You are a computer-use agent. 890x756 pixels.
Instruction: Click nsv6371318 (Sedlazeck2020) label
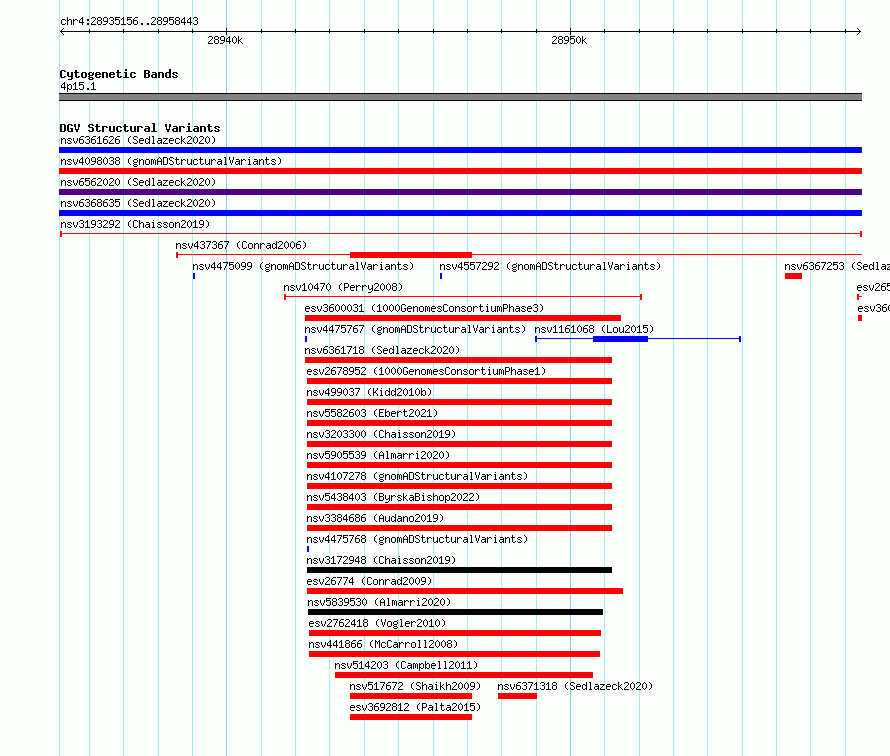(x=576, y=686)
